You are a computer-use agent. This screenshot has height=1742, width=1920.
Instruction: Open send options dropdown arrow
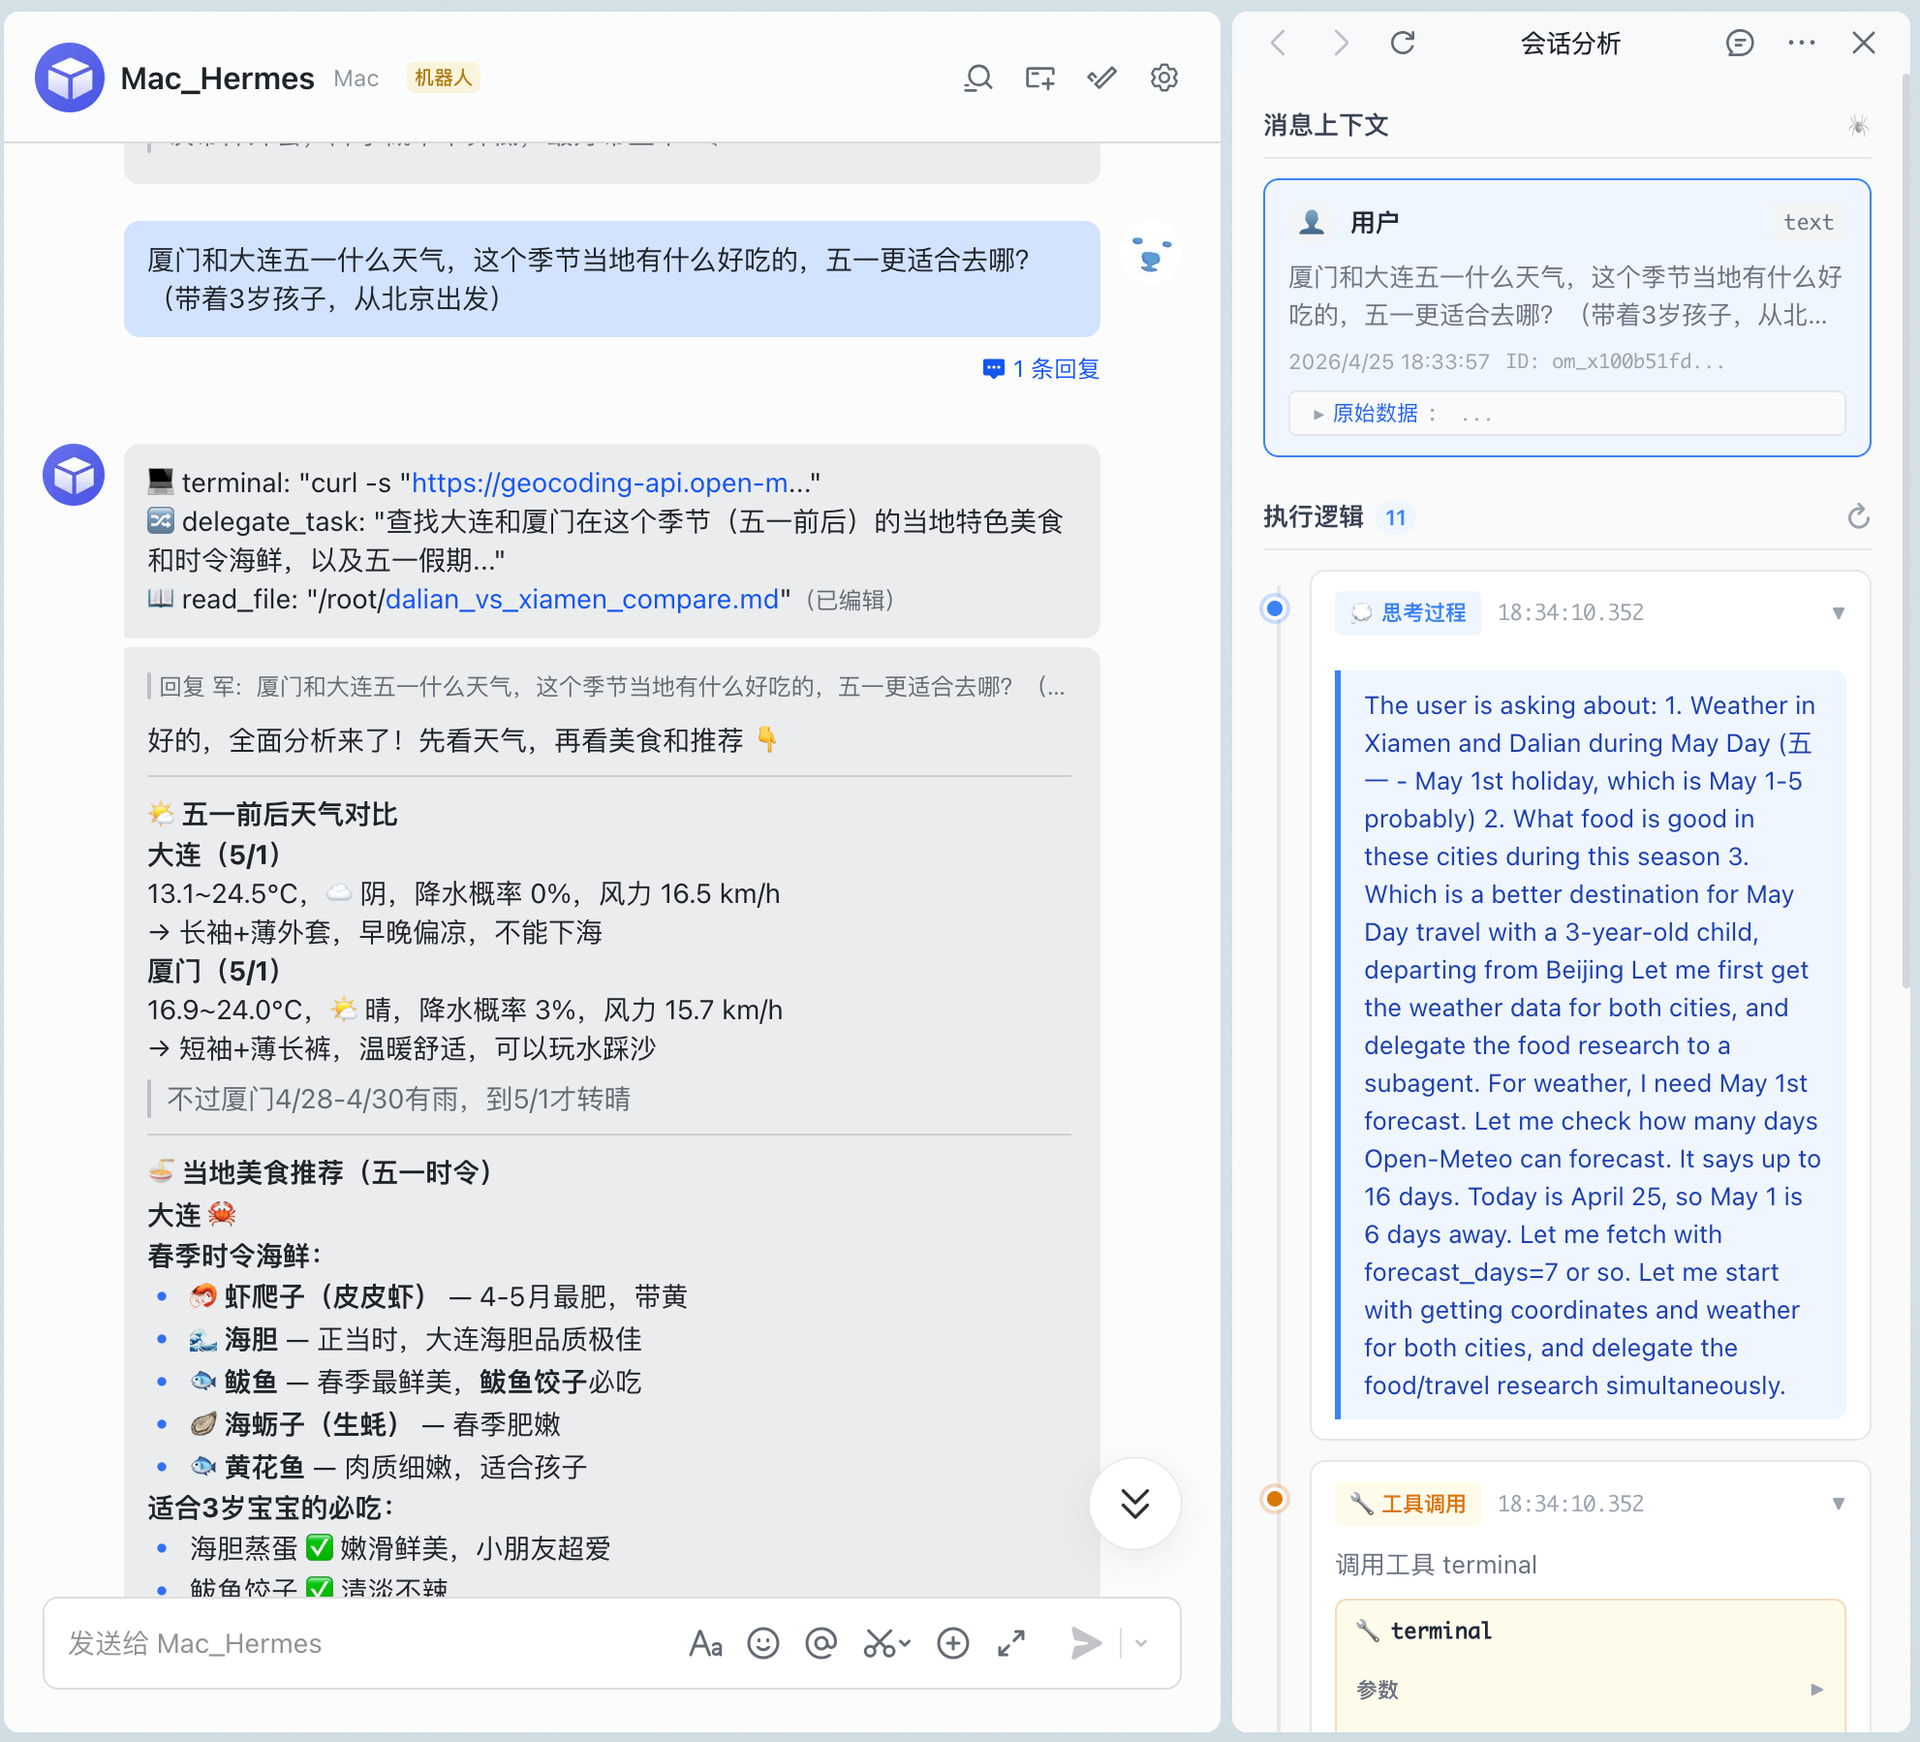coord(1141,1643)
